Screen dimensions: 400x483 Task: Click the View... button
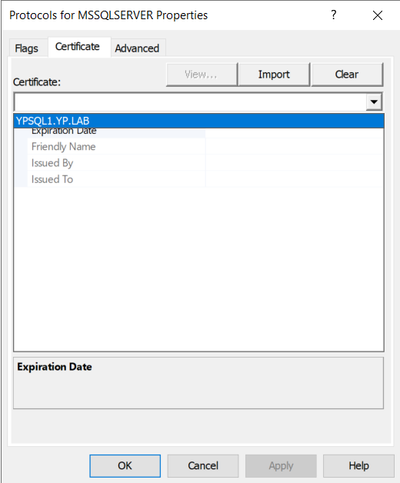(x=202, y=74)
